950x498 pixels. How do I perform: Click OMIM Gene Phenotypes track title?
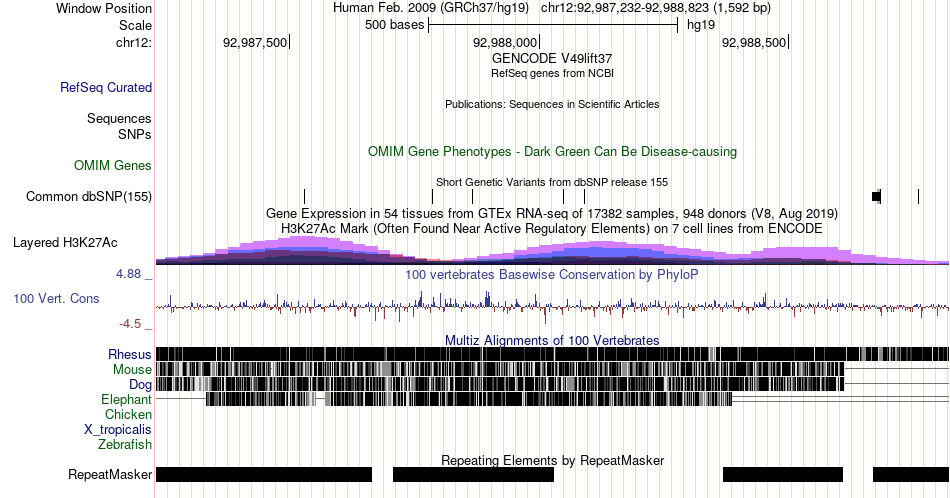[x=552, y=151]
